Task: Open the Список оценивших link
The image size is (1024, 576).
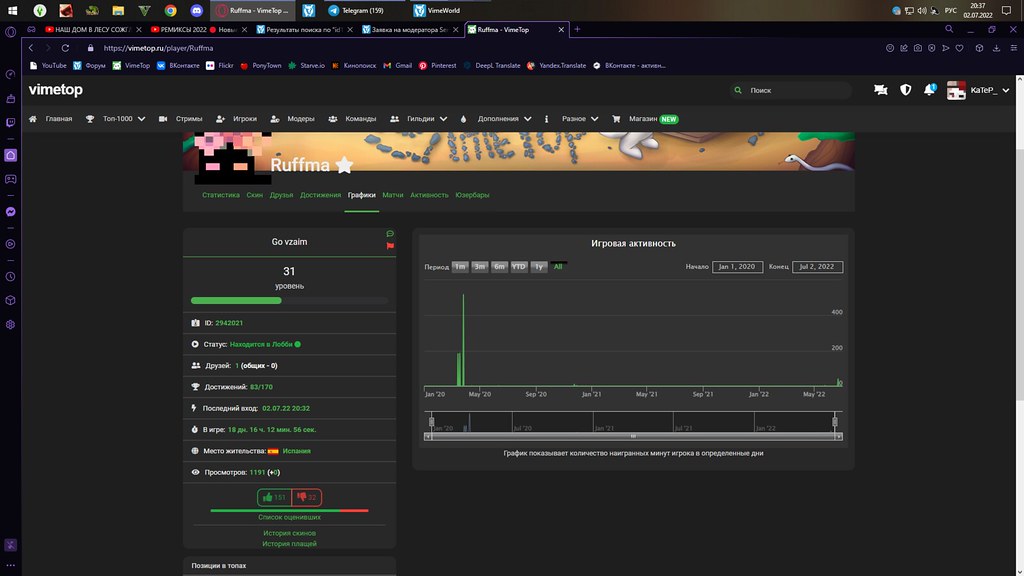Action: click(290, 517)
